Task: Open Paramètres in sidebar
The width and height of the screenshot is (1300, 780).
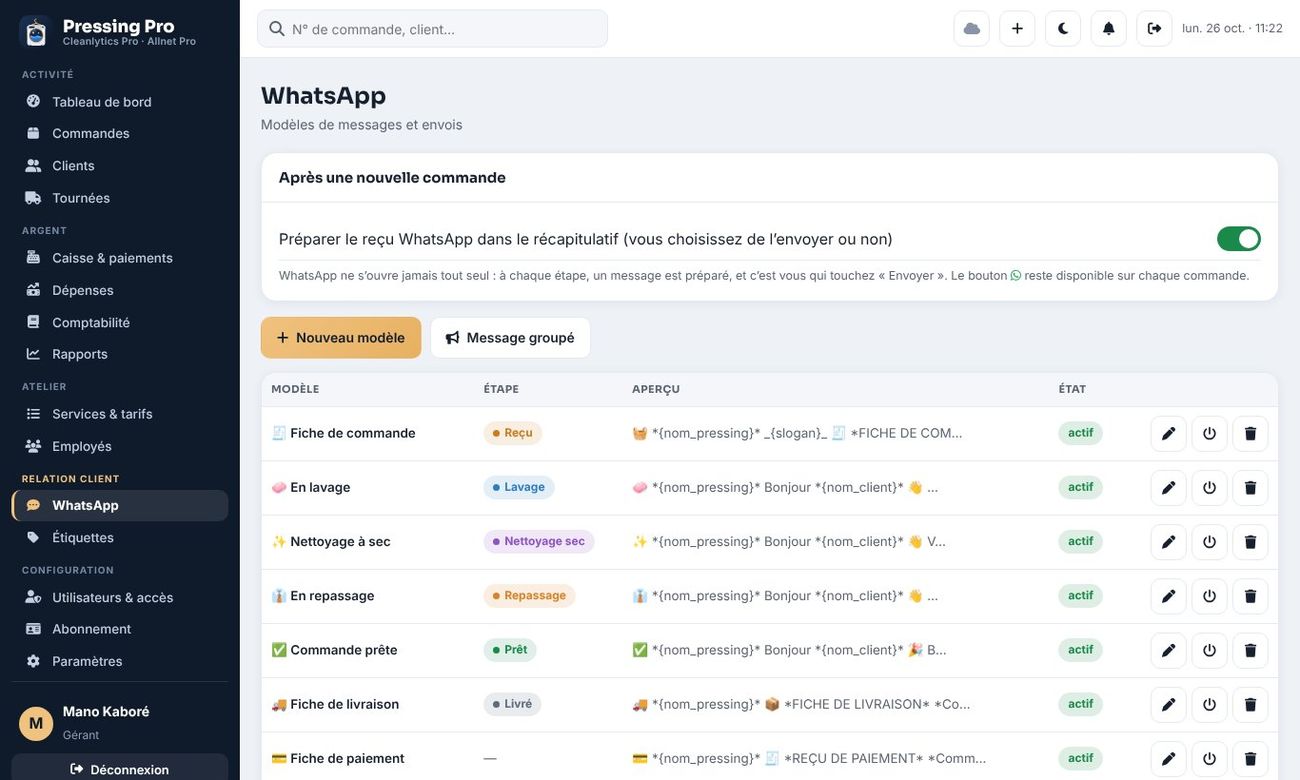Action: [120, 661]
